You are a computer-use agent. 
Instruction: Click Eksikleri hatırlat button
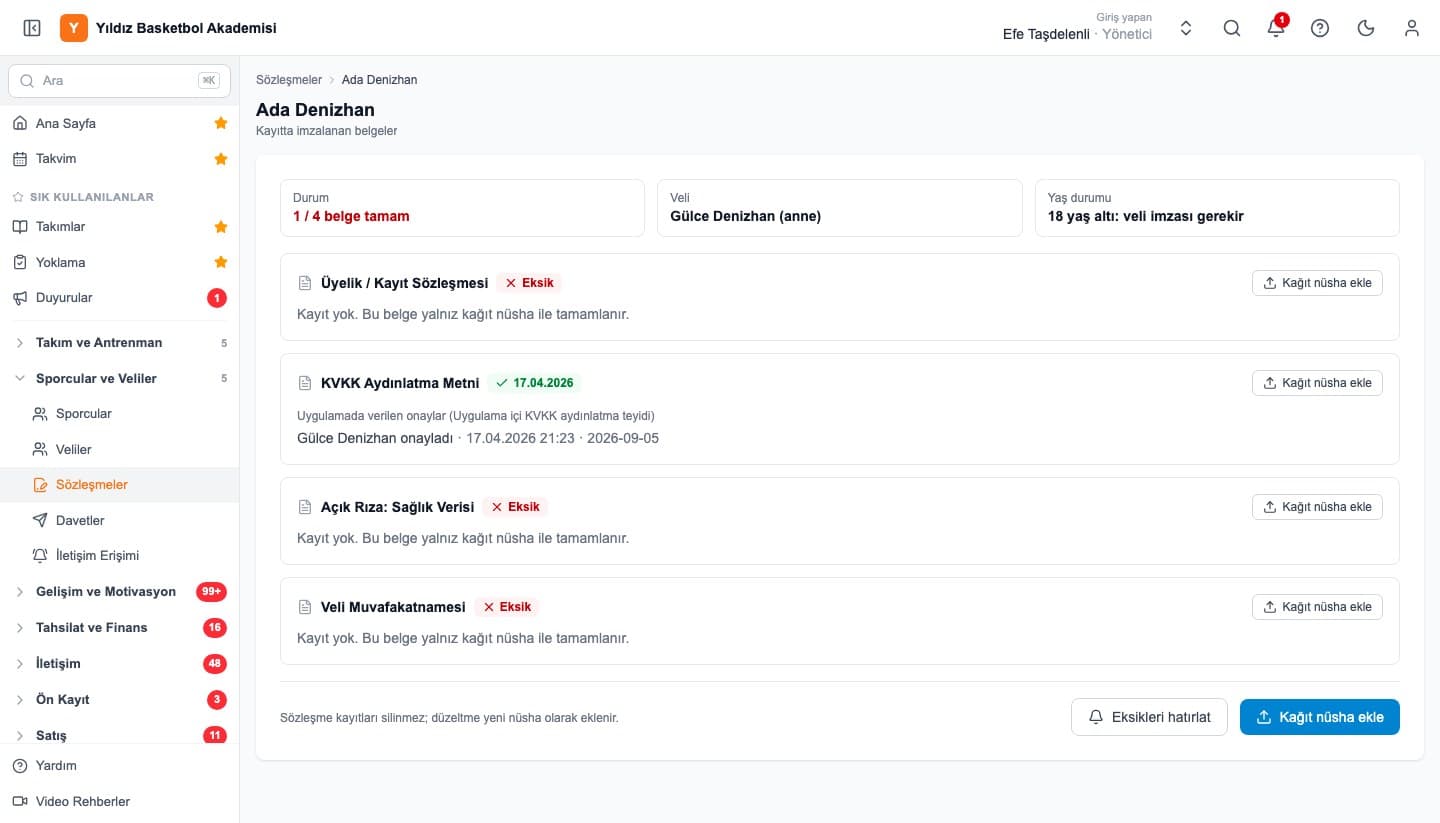coord(1149,717)
